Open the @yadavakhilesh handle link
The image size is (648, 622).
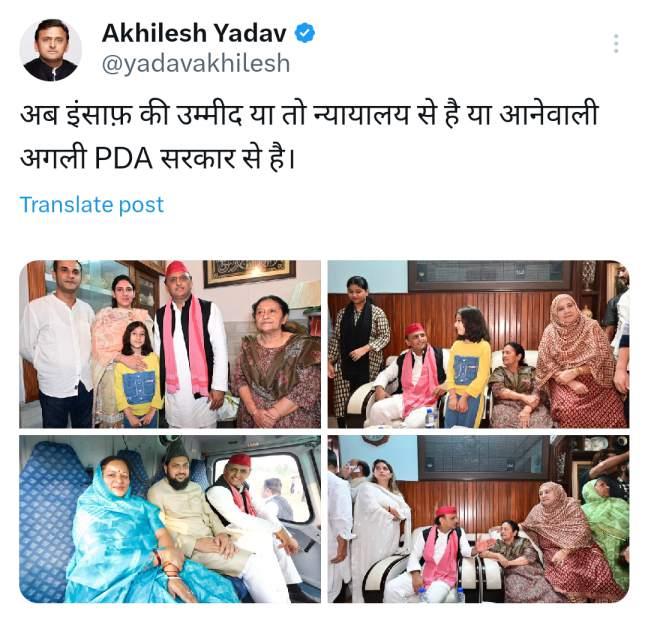[195, 63]
